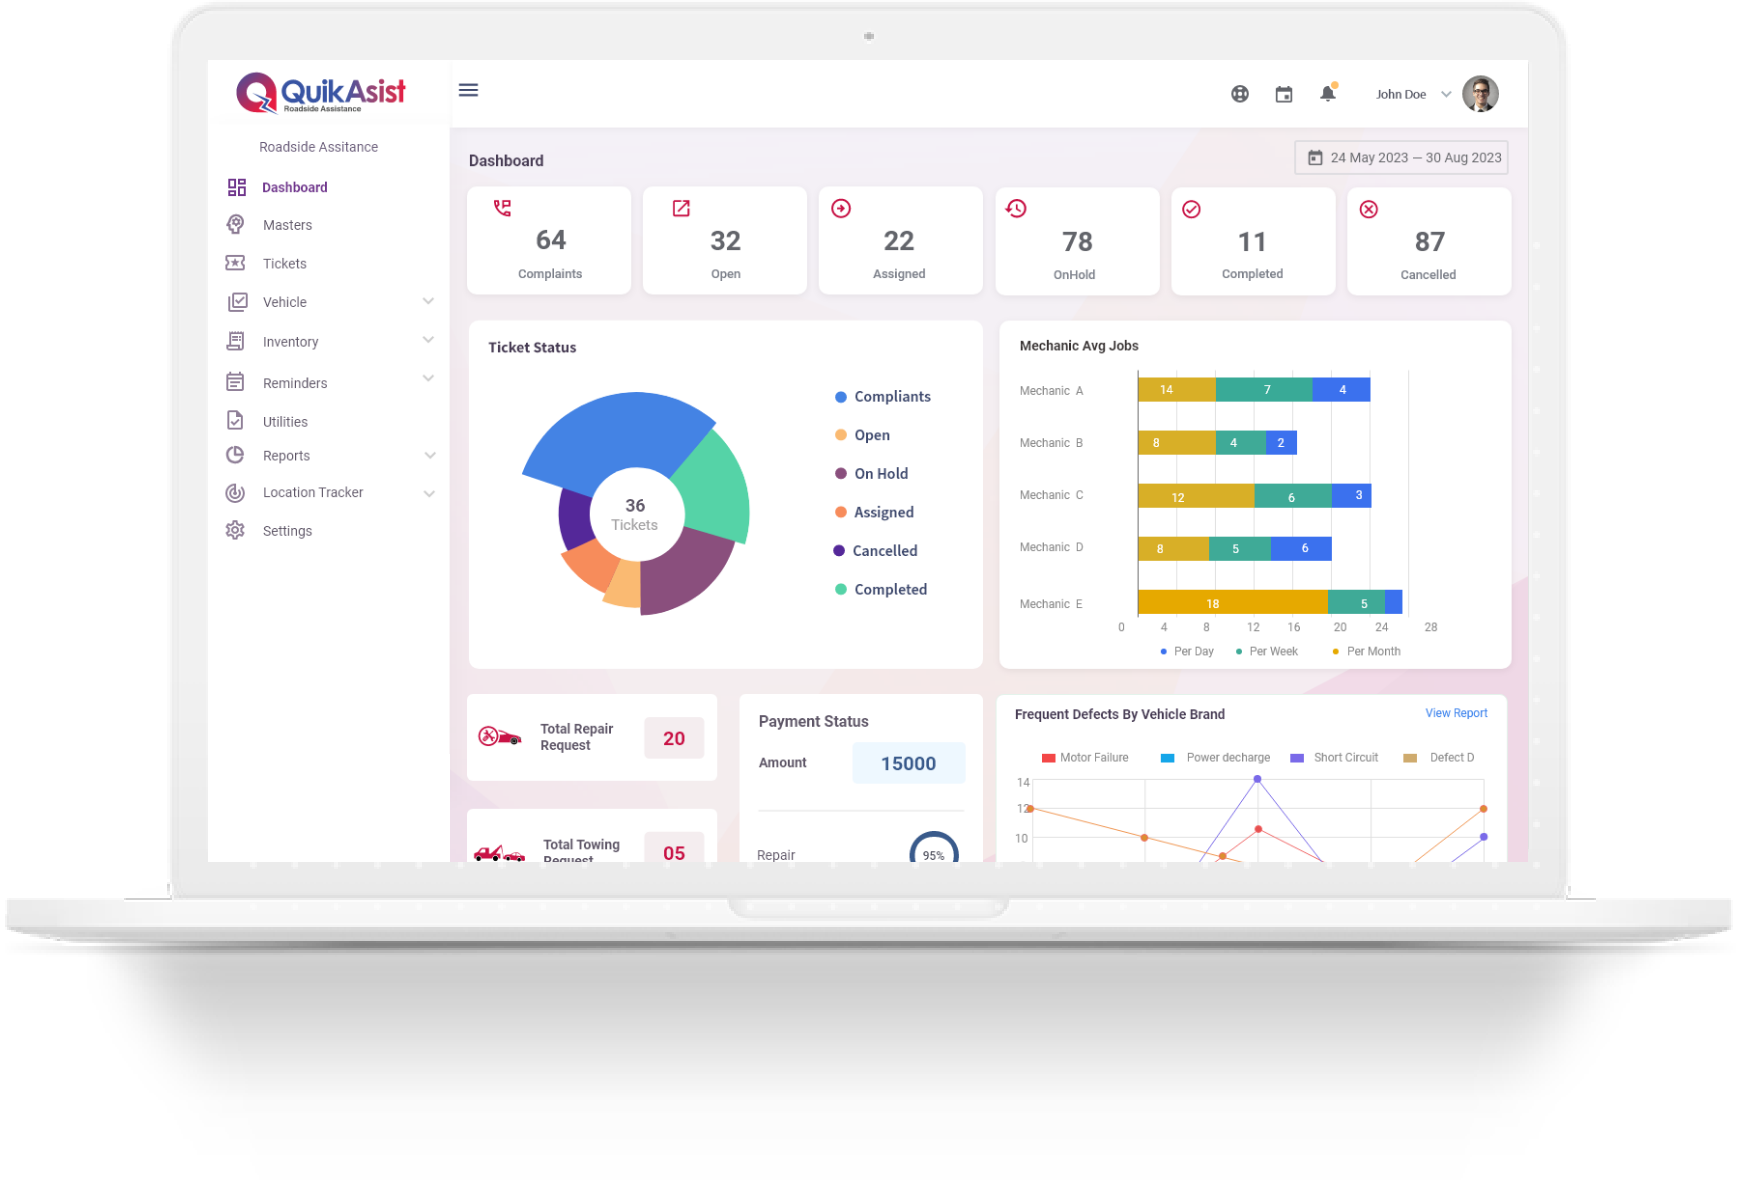The width and height of the screenshot is (1738, 1196).
Task: Toggle the Short Circuit legend item
Action: click(x=1334, y=757)
